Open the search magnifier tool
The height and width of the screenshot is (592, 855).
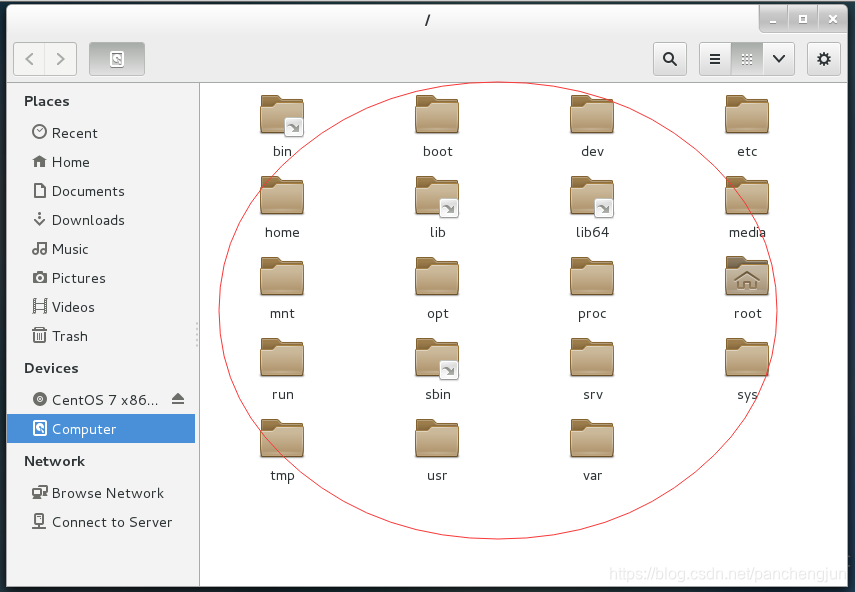click(670, 59)
